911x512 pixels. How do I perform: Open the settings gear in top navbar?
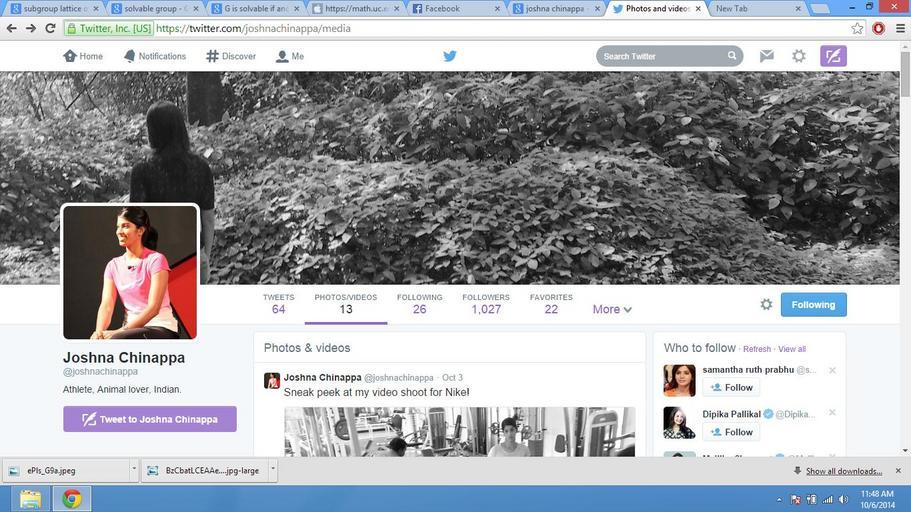(799, 56)
